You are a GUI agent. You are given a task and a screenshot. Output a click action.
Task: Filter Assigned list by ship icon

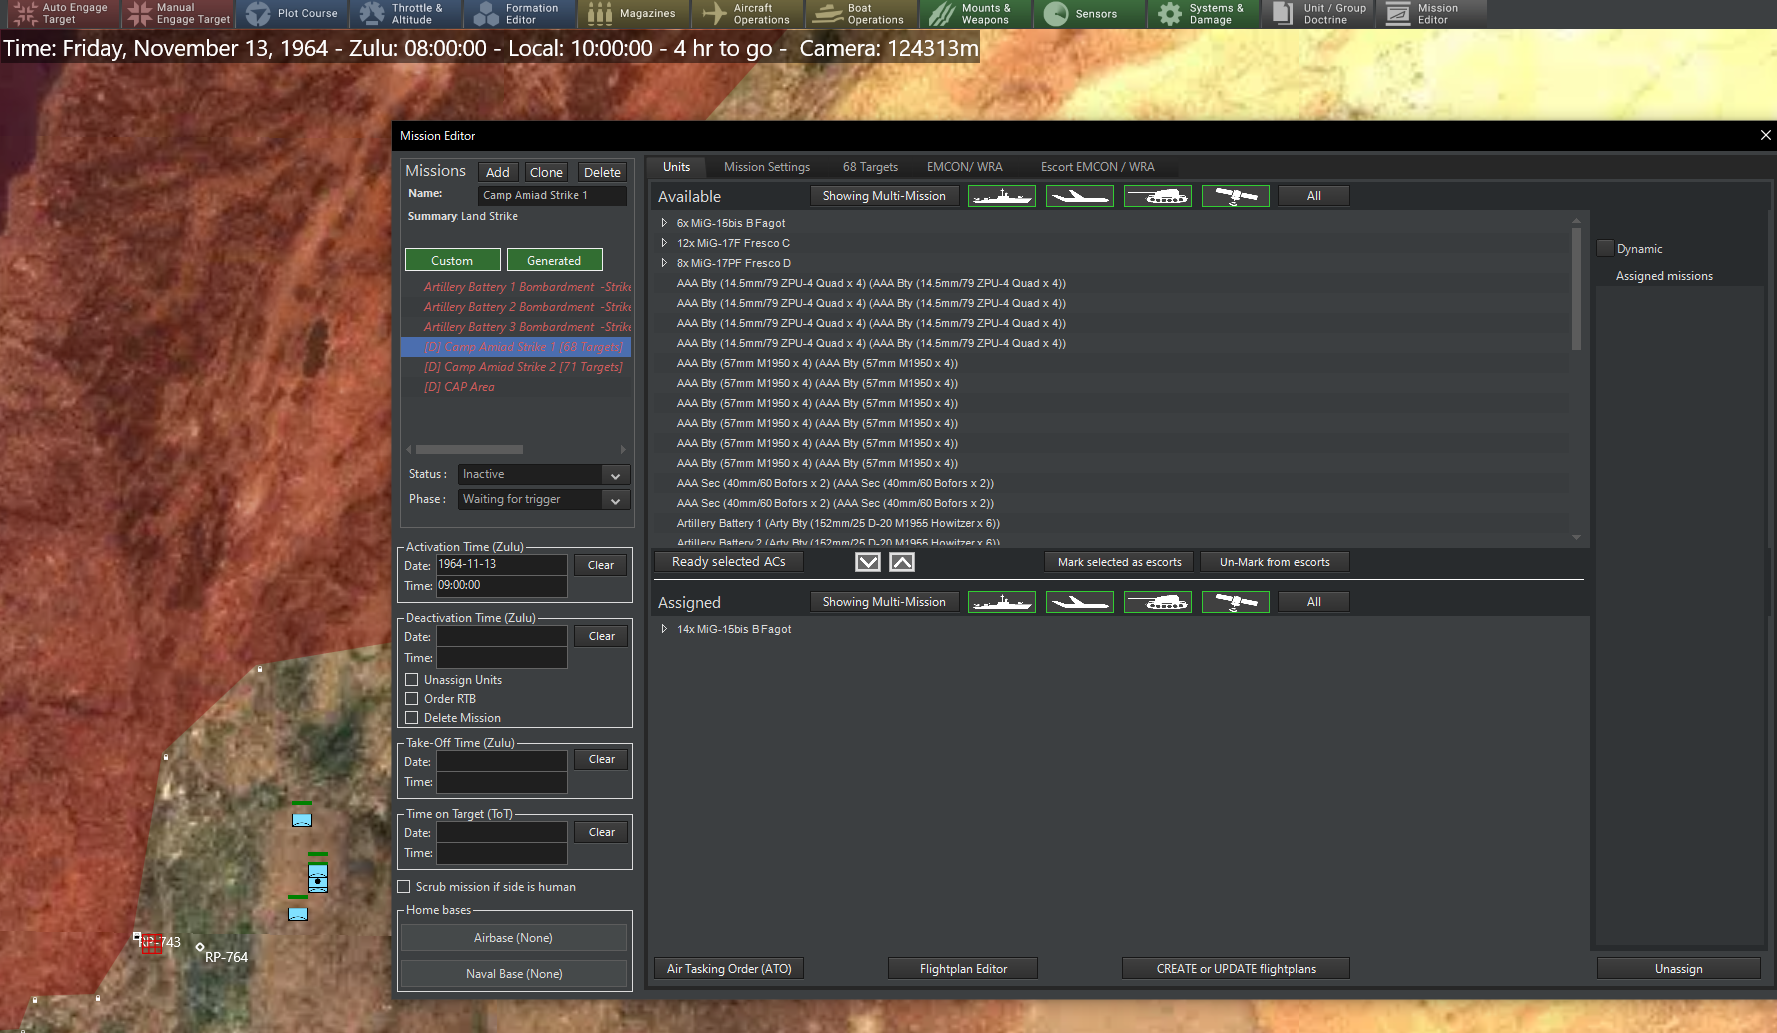pos(1001,602)
